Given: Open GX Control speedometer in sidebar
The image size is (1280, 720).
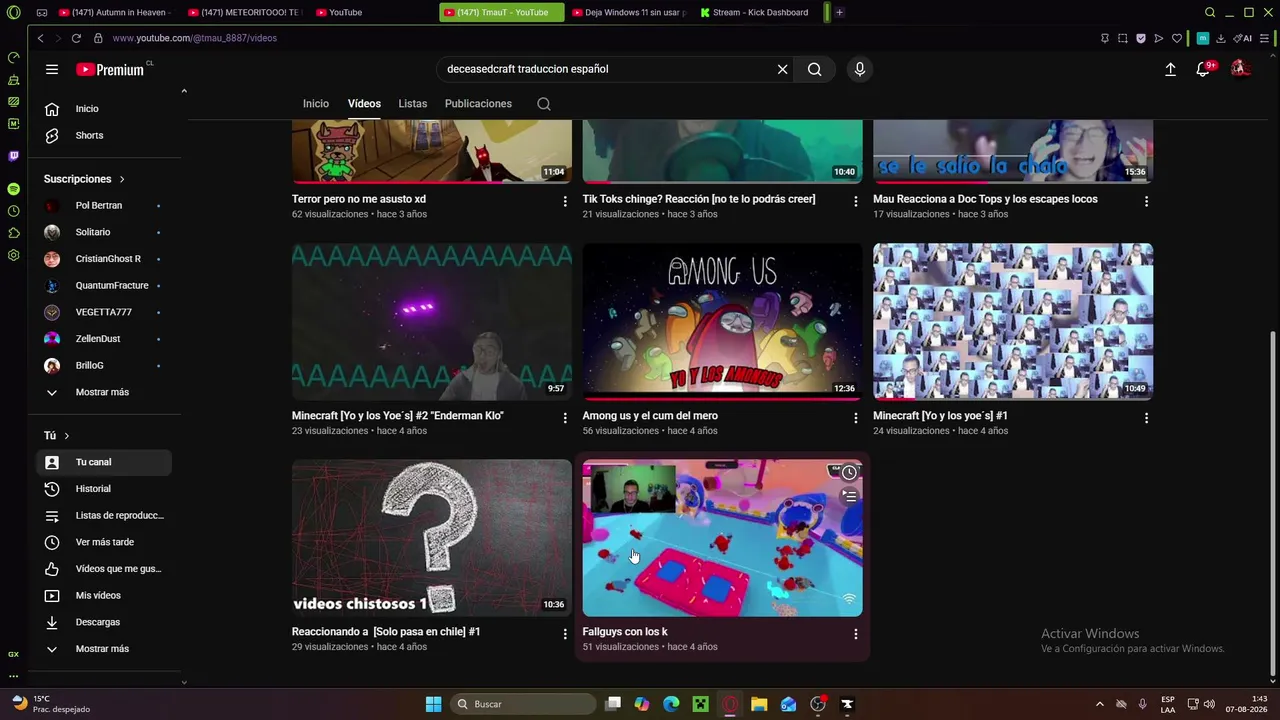Looking at the screenshot, I should pos(13,57).
